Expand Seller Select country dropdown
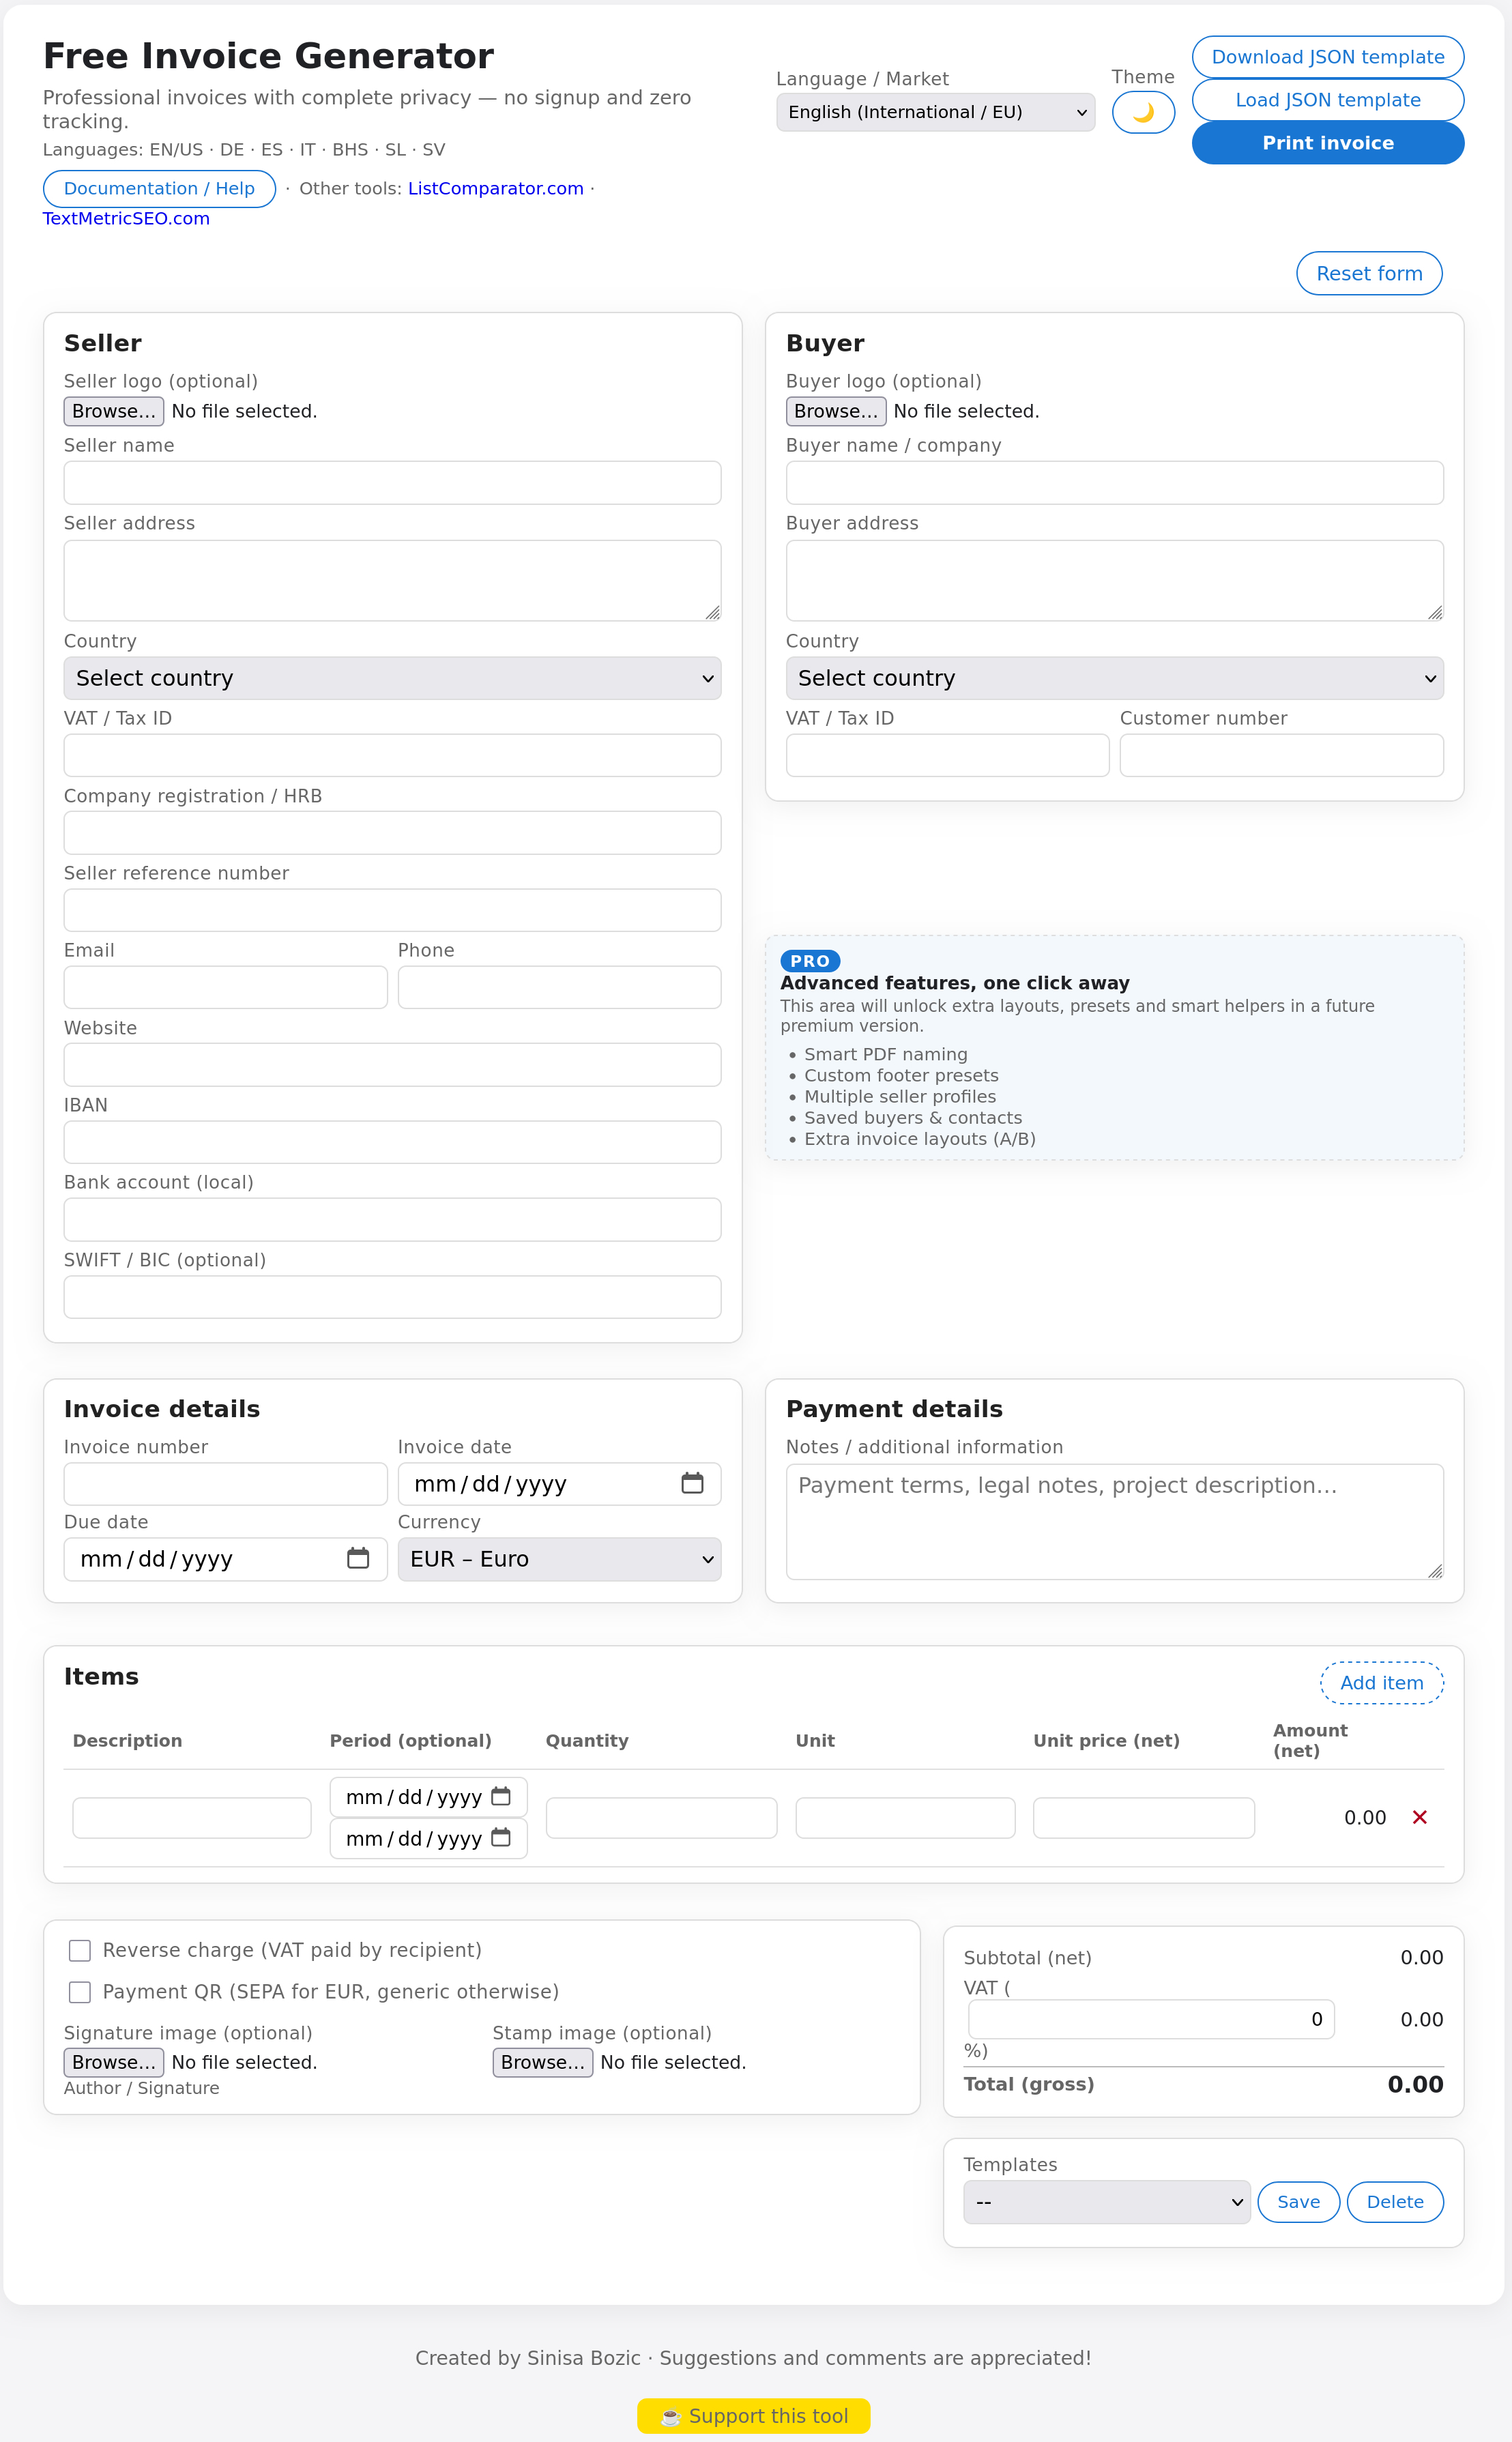1512x2442 pixels. tap(392, 678)
